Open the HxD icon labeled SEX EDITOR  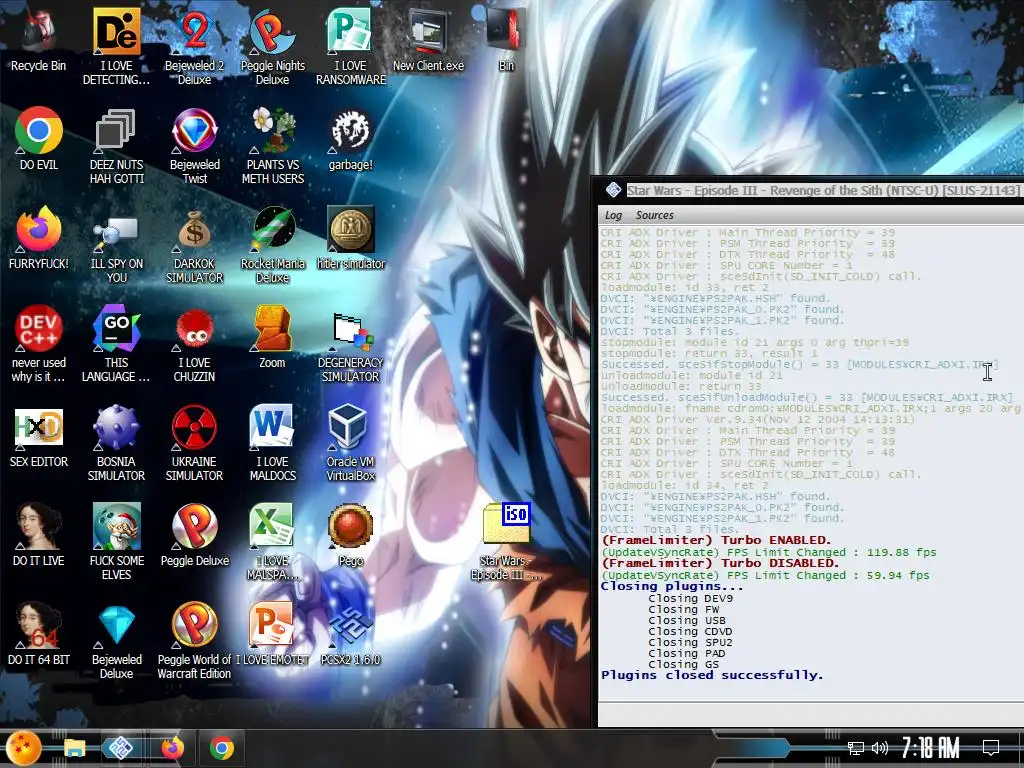coord(39,436)
